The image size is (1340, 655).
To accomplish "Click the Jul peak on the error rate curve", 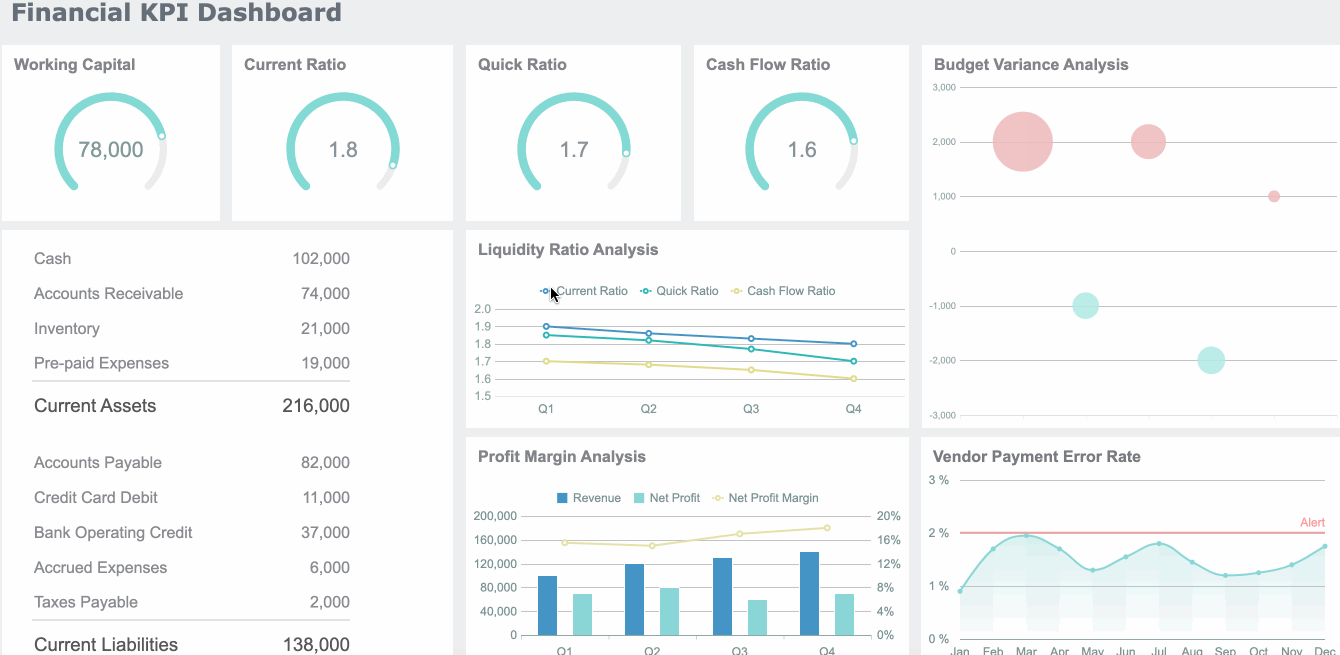I will click(x=1157, y=545).
